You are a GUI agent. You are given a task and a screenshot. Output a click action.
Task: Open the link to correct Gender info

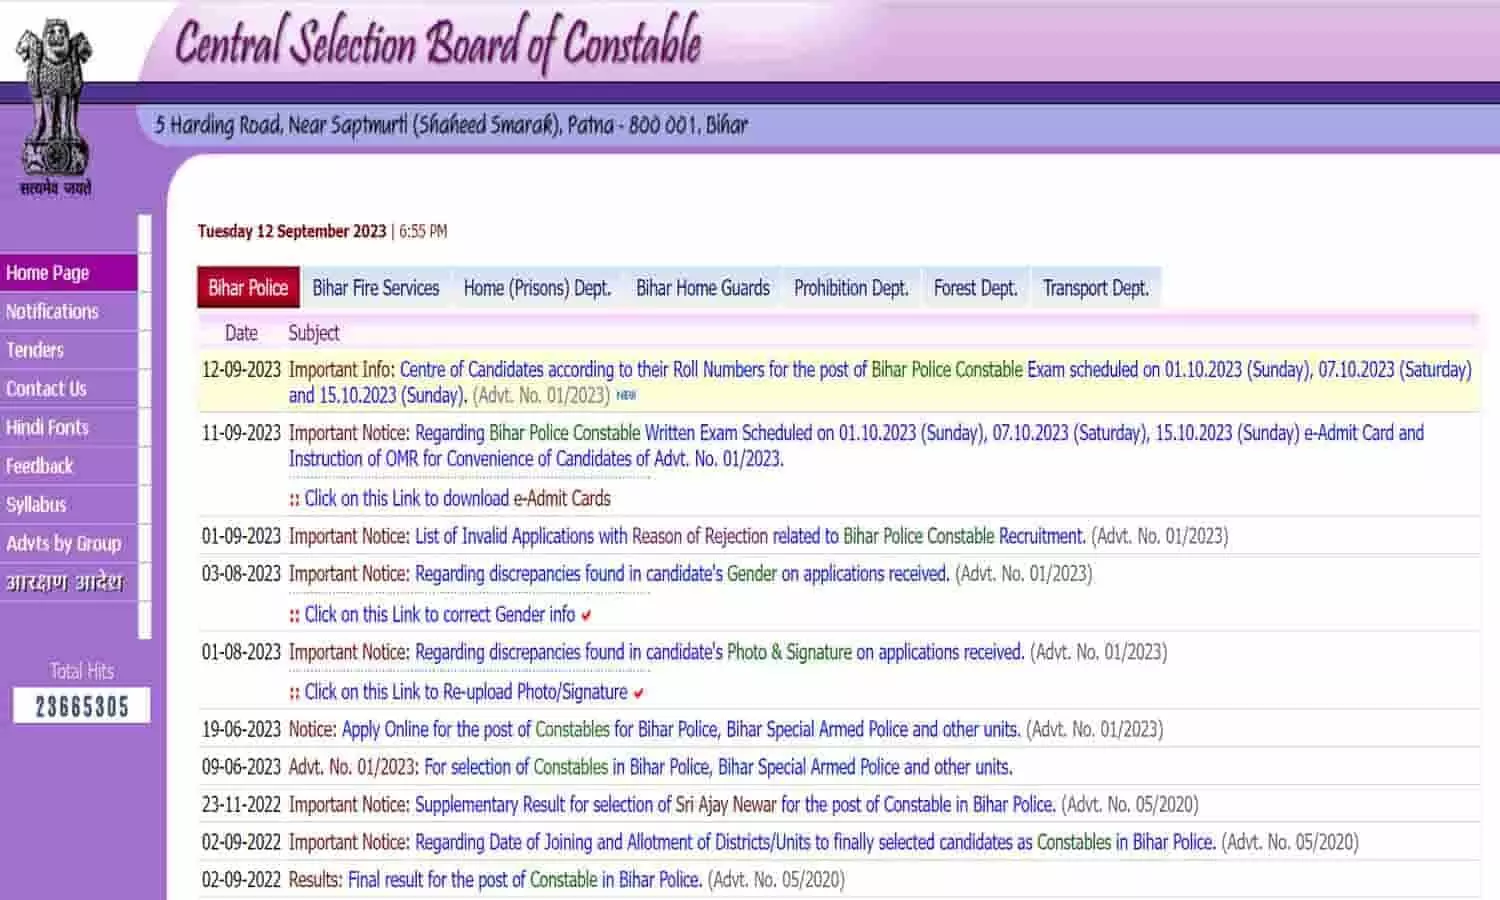438,615
